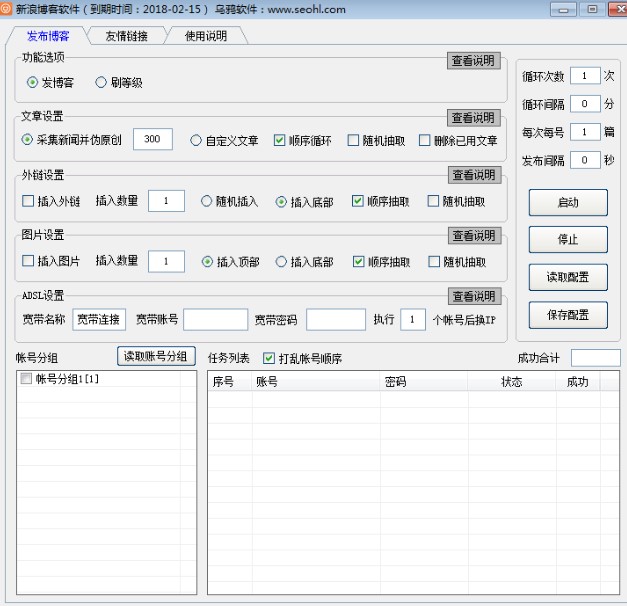
Task: Check the 帐号分组1[1] tree item
Action: [26, 379]
